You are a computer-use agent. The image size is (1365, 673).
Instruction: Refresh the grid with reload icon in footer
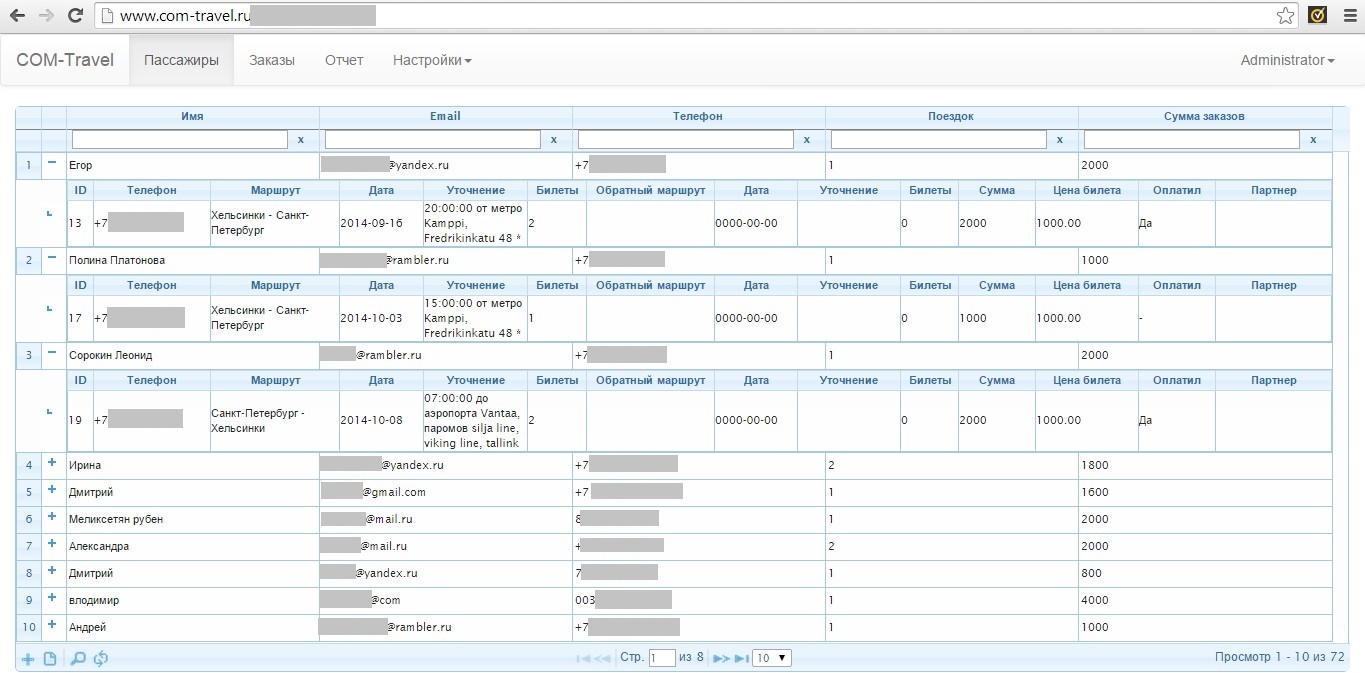pos(101,658)
